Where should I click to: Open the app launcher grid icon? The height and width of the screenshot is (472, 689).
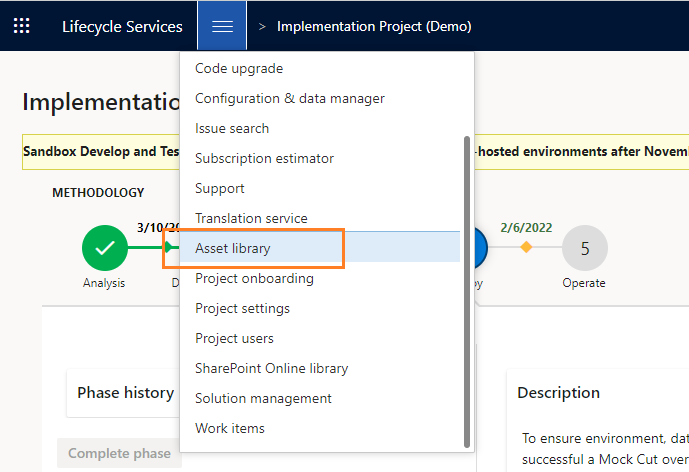22,26
